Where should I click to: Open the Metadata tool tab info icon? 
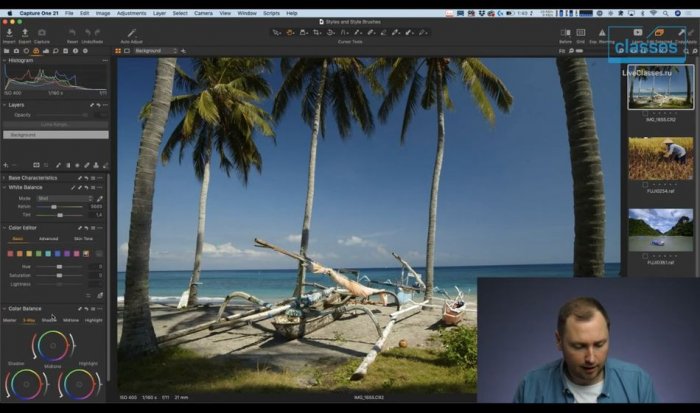point(75,51)
